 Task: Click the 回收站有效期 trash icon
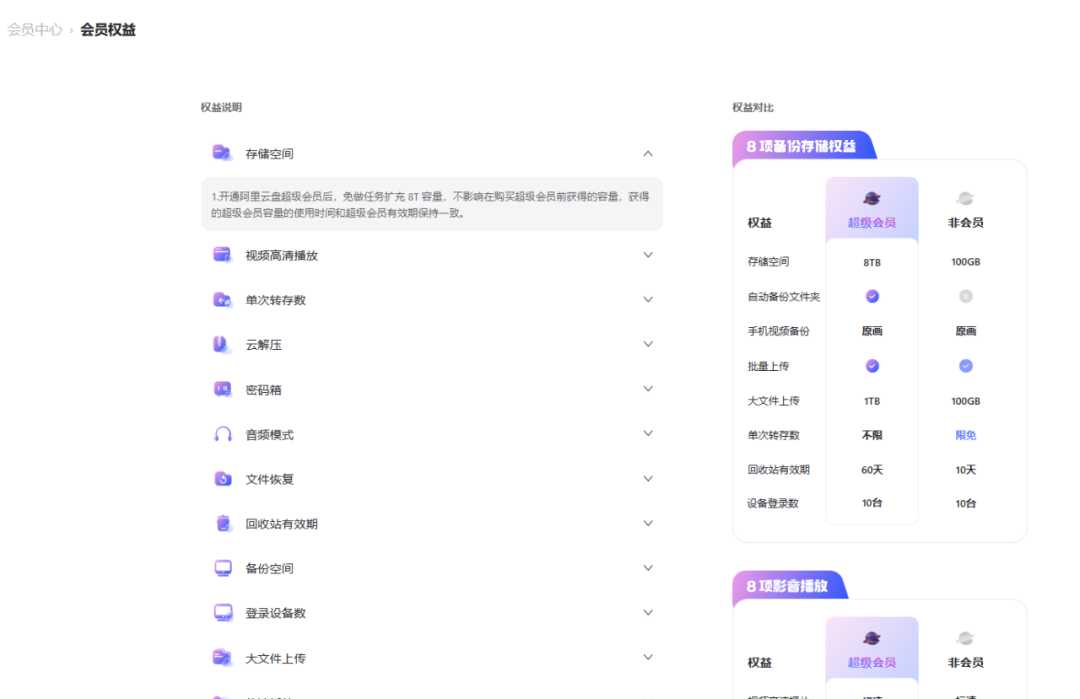pos(222,523)
